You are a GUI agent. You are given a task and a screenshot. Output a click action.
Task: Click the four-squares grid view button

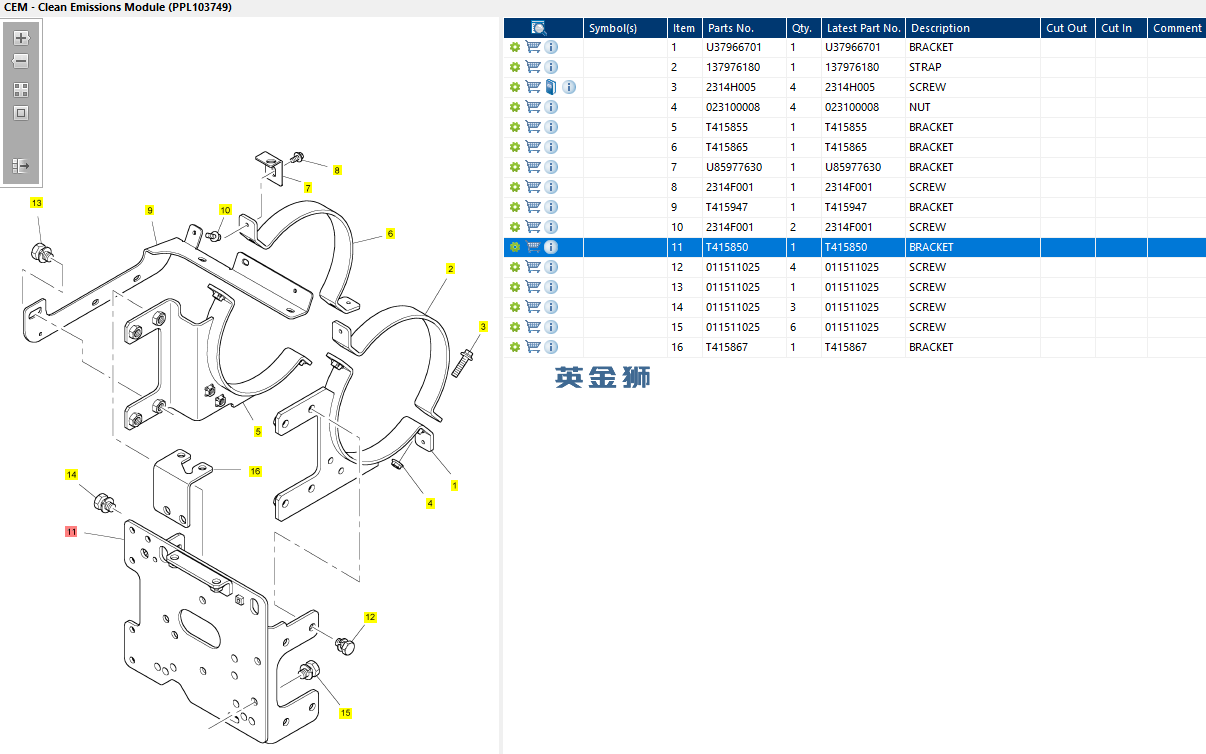[x=21, y=89]
